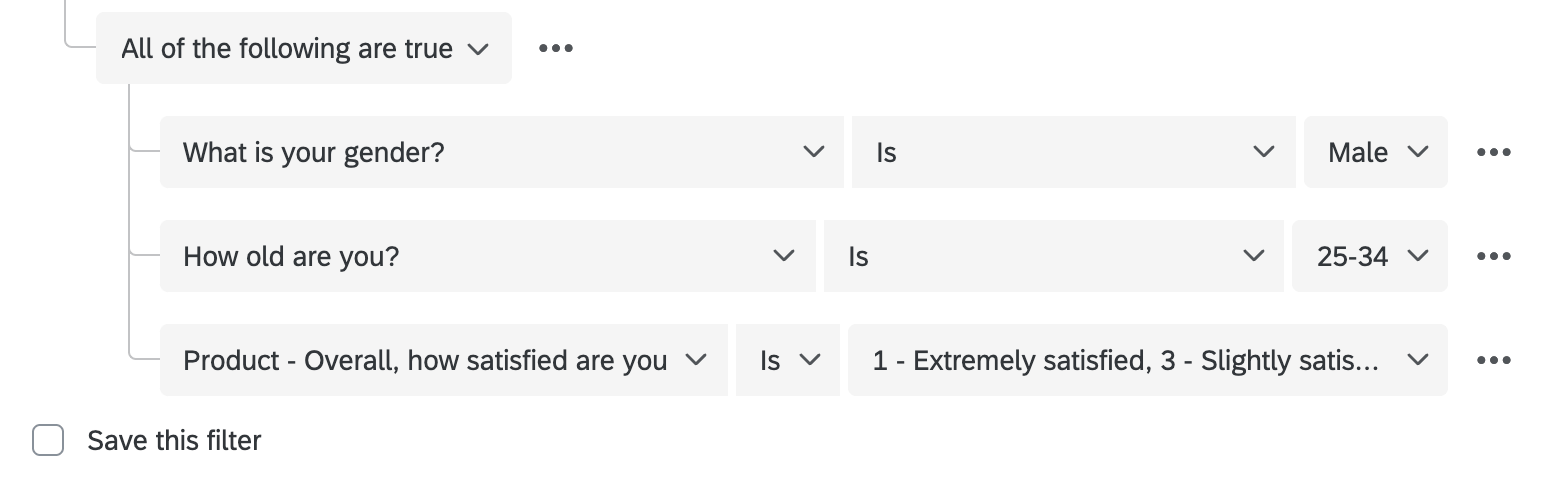Open options menu for the age condition
The image size is (1568, 482).
[x=1493, y=256]
